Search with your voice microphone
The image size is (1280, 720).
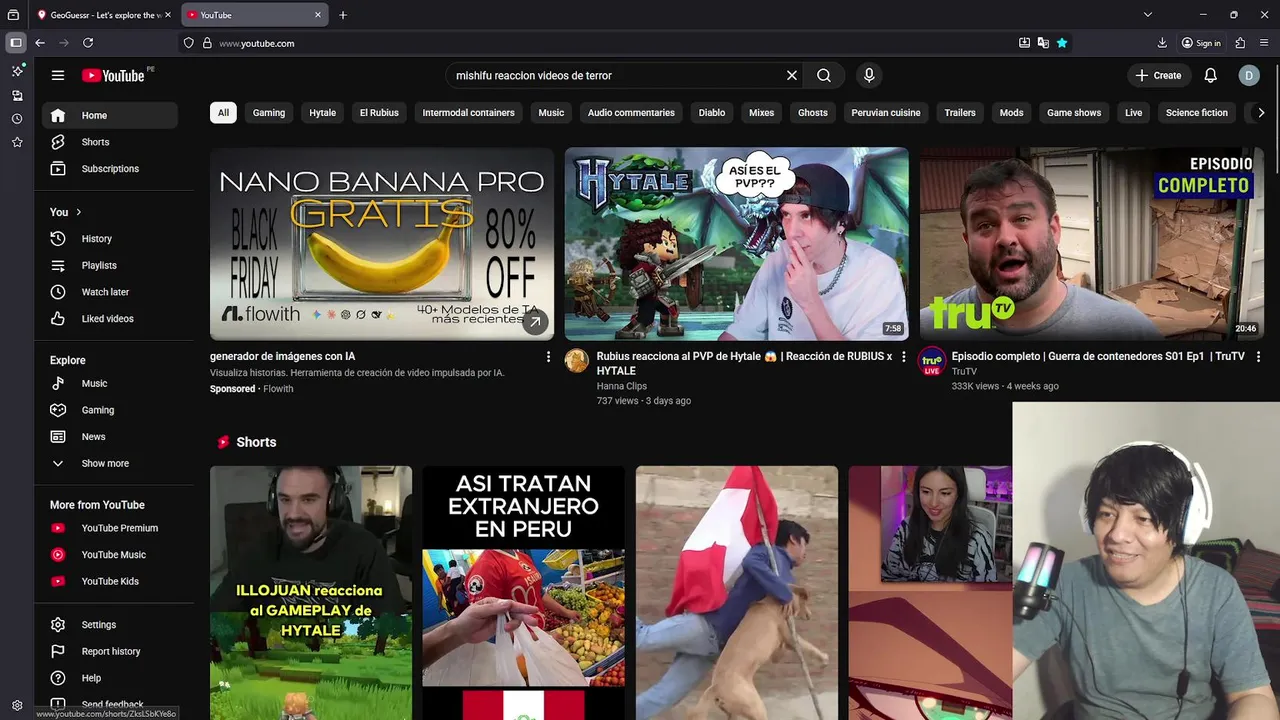pos(869,75)
